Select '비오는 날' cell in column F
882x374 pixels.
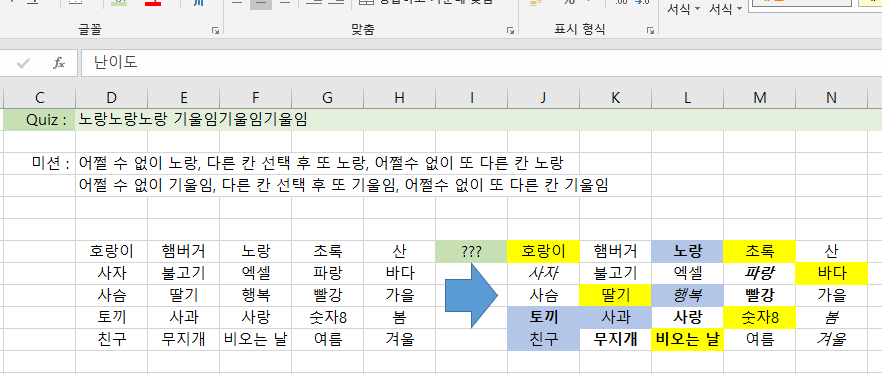(255, 339)
